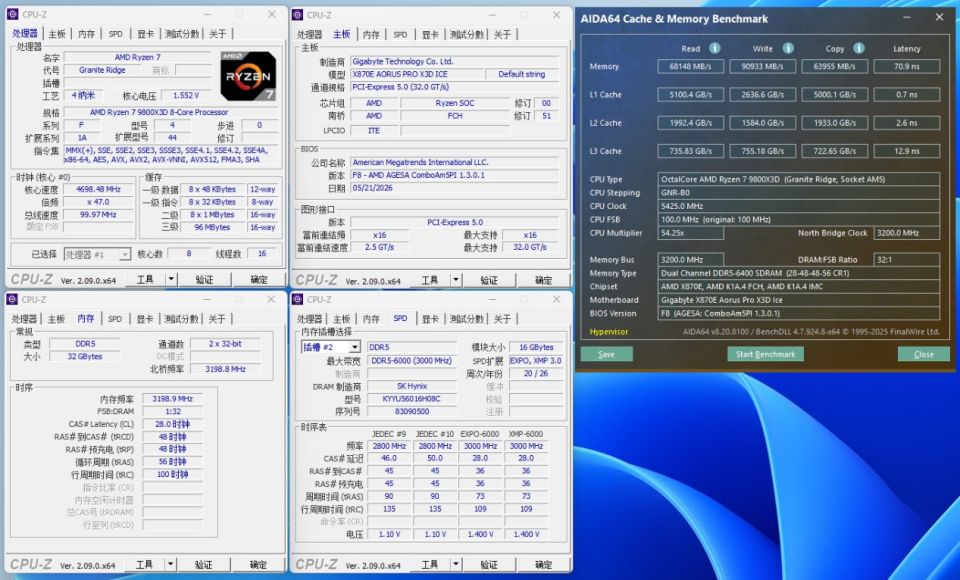Switch to 内存 tab in processor window
This screenshot has width=960, height=580.
coord(86,34)
